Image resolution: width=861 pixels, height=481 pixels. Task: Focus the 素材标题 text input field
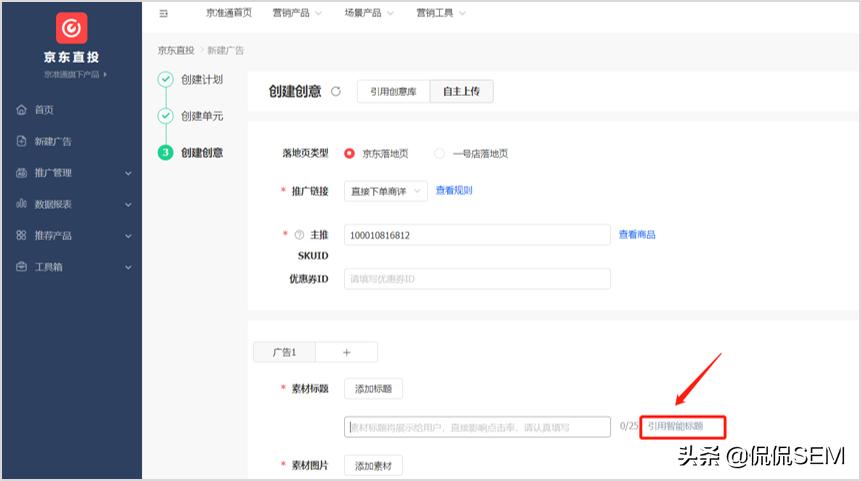click(x=477, y=427)
